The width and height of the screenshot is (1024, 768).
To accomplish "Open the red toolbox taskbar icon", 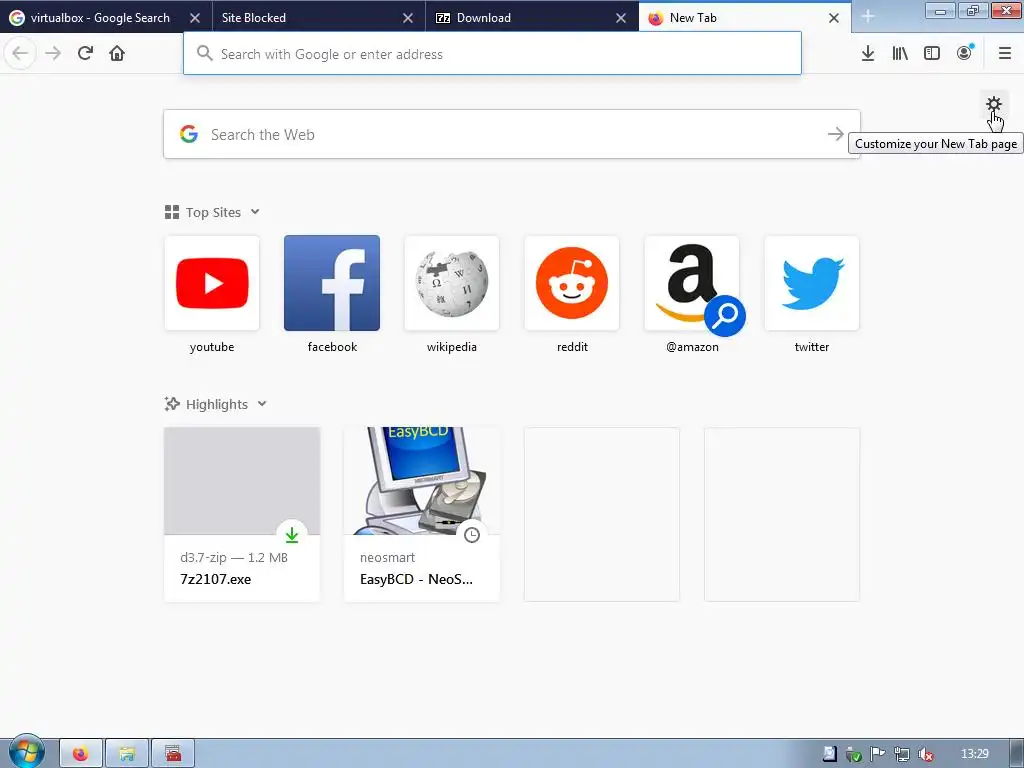I will pos(173,754).
